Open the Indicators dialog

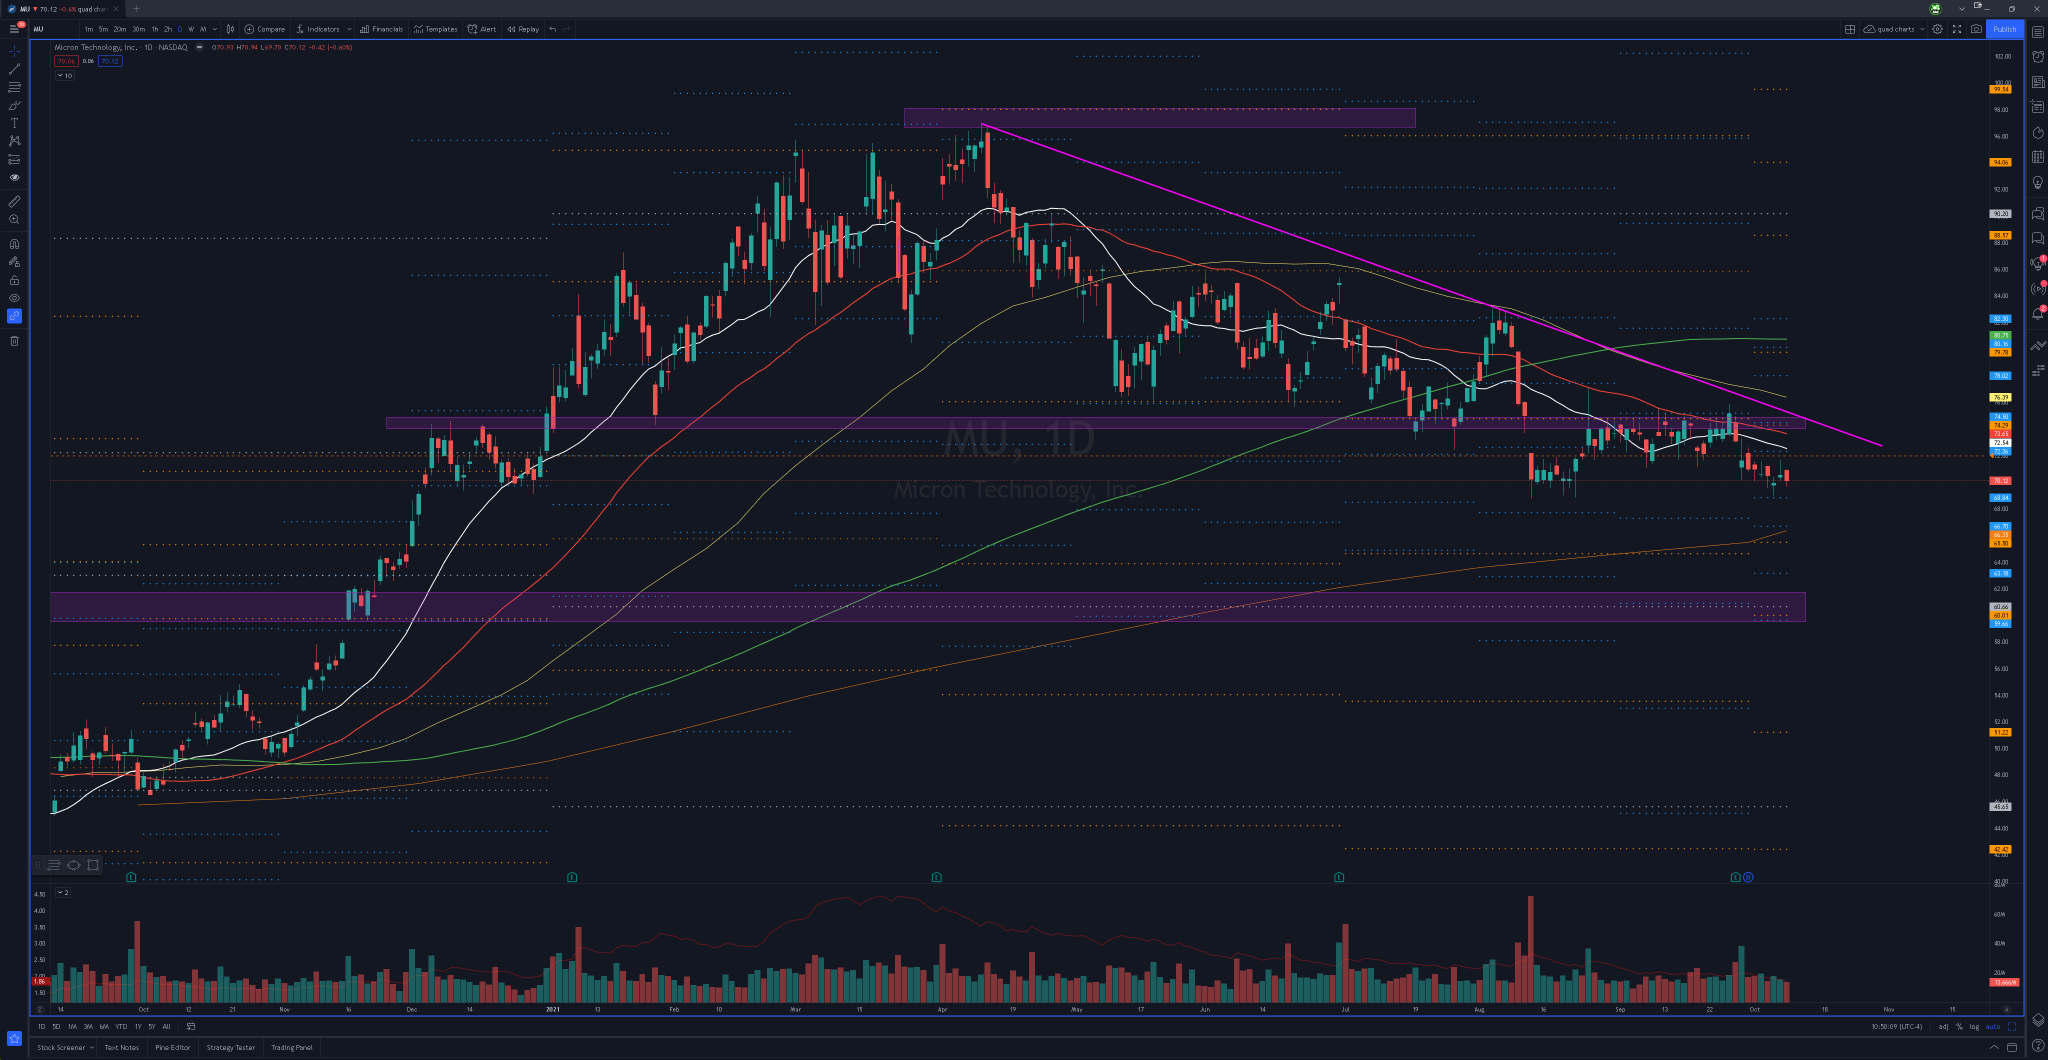[318, 29]
